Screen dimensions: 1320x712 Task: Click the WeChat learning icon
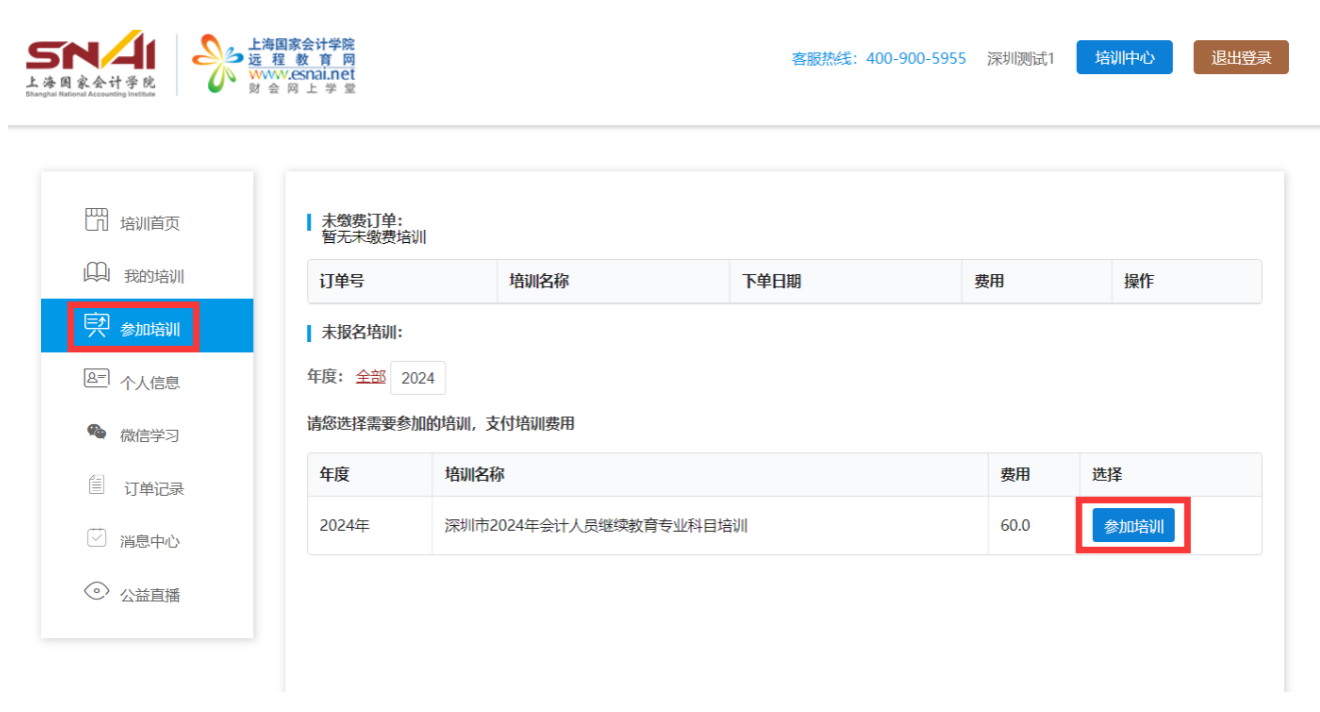pos(96,432)
